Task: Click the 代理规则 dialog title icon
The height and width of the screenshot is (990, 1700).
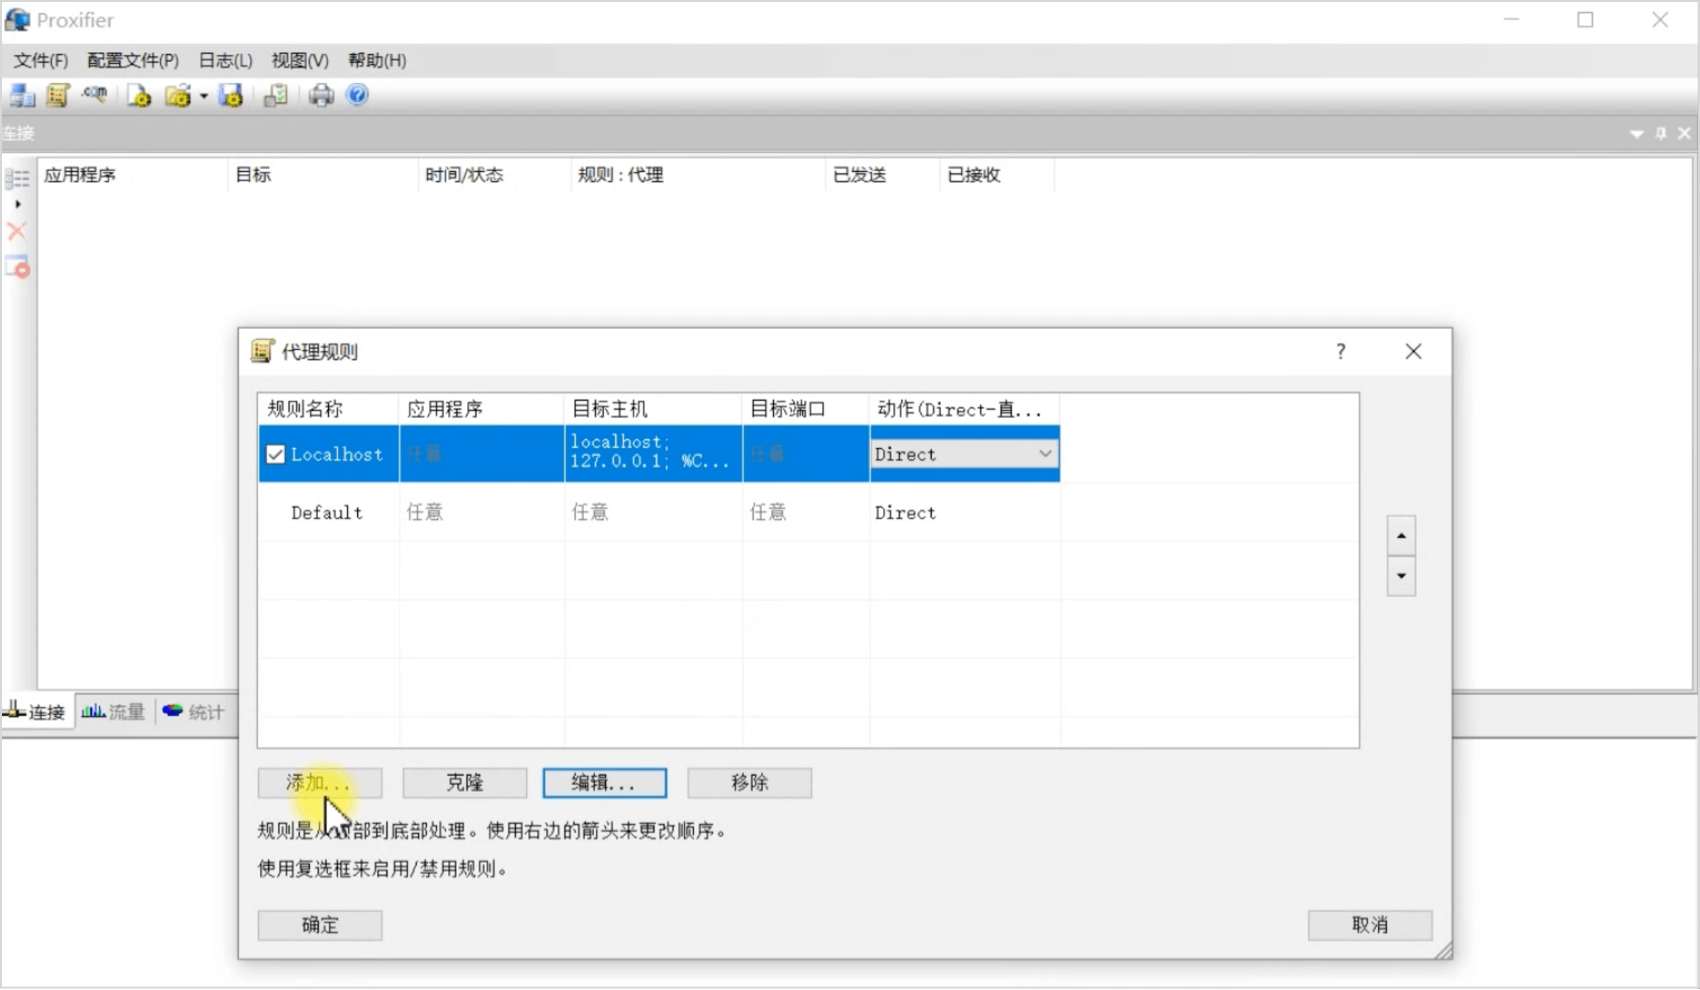Action: click(262, 351)
